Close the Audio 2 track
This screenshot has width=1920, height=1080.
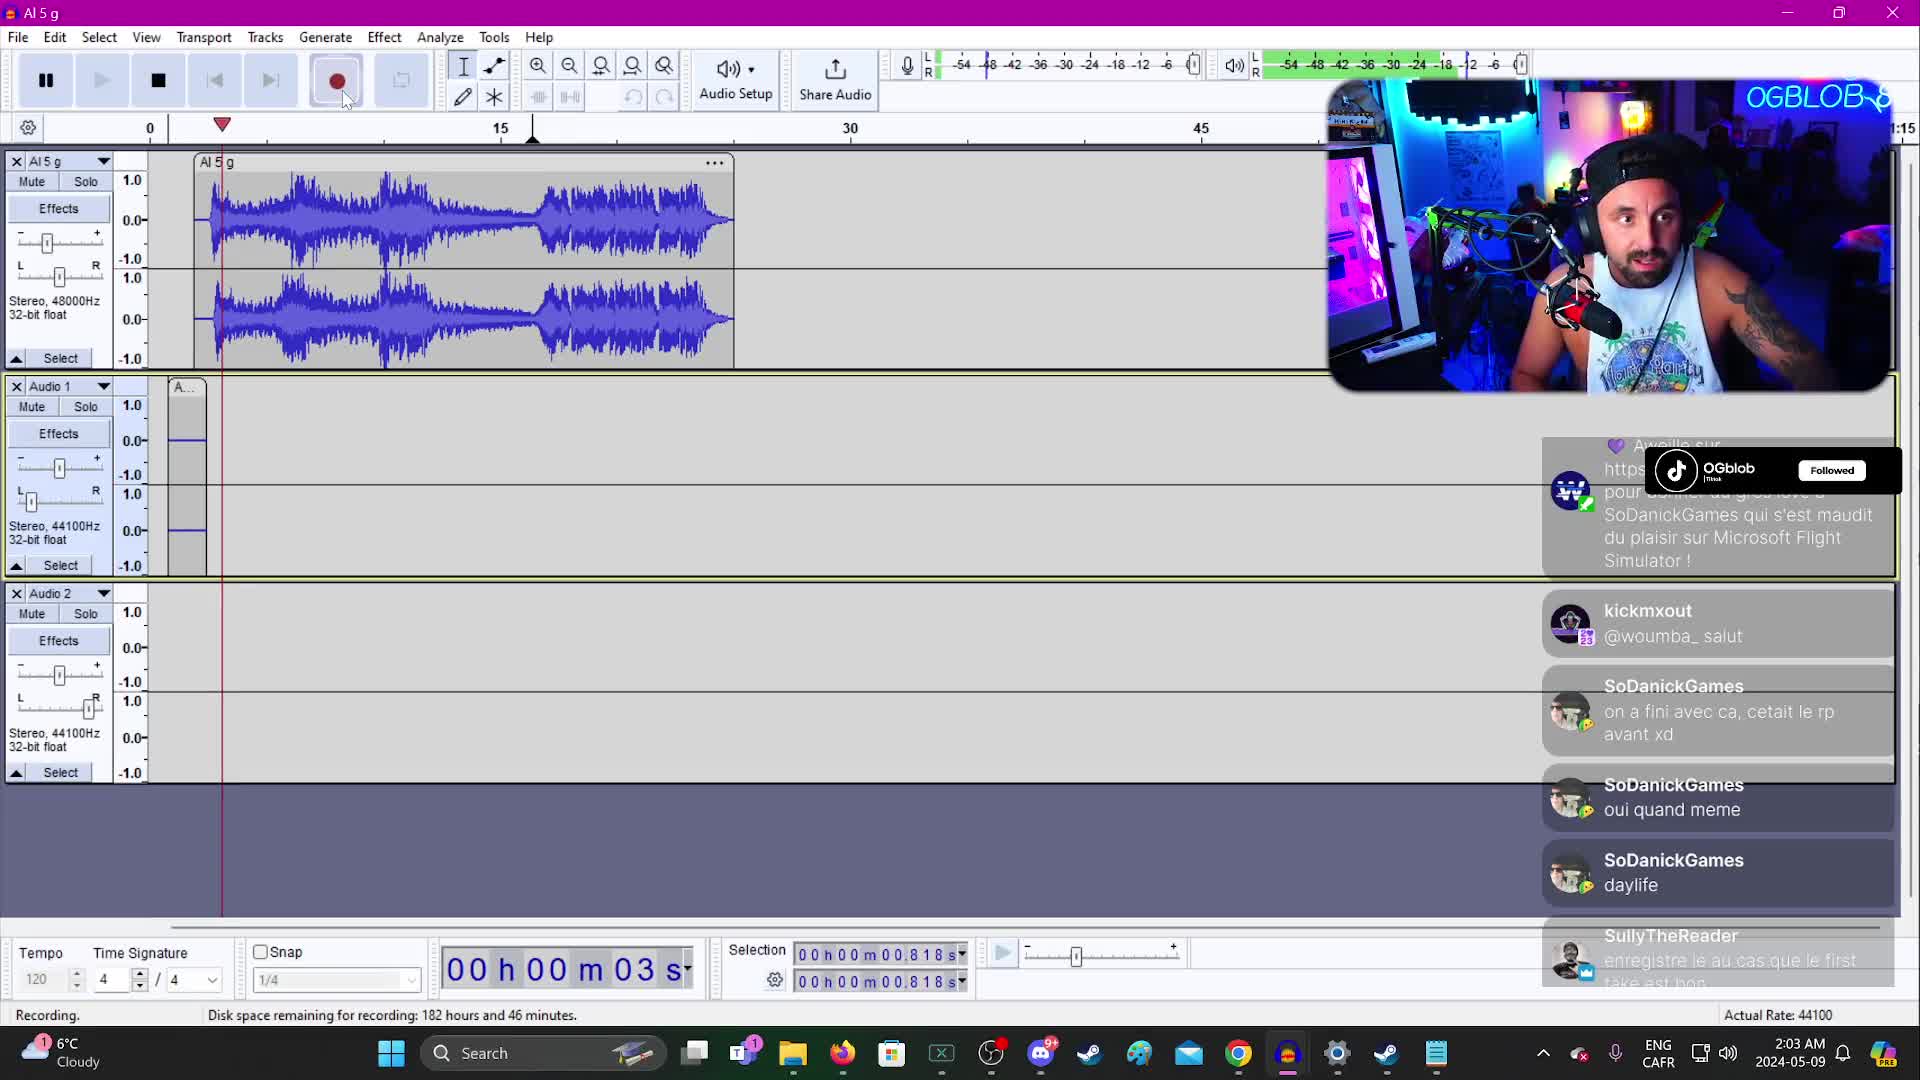click(x=16, y=593)
